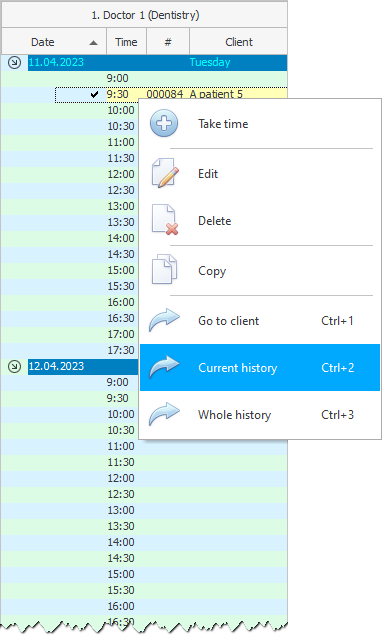Click the Delete page icon
382x637 pixels.
pyautogui.click(x=165, y=220)
